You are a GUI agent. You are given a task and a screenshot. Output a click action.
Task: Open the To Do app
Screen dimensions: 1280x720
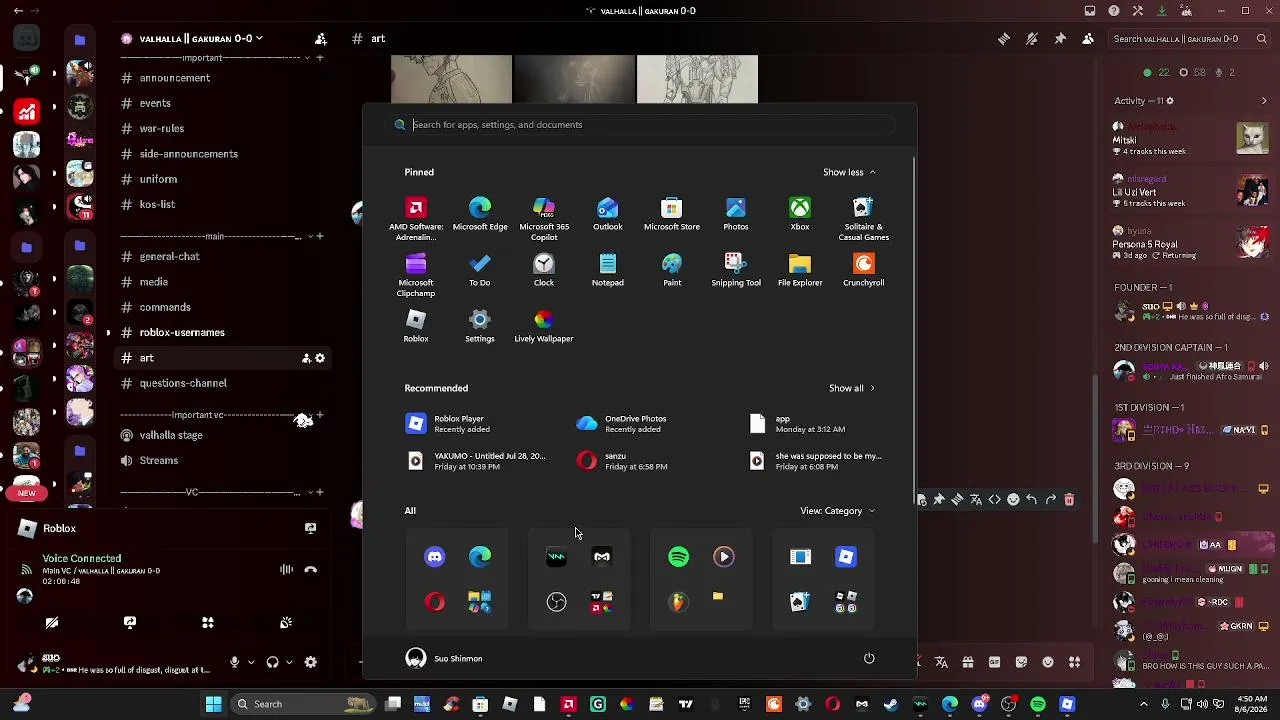click(x=480, y=270)
